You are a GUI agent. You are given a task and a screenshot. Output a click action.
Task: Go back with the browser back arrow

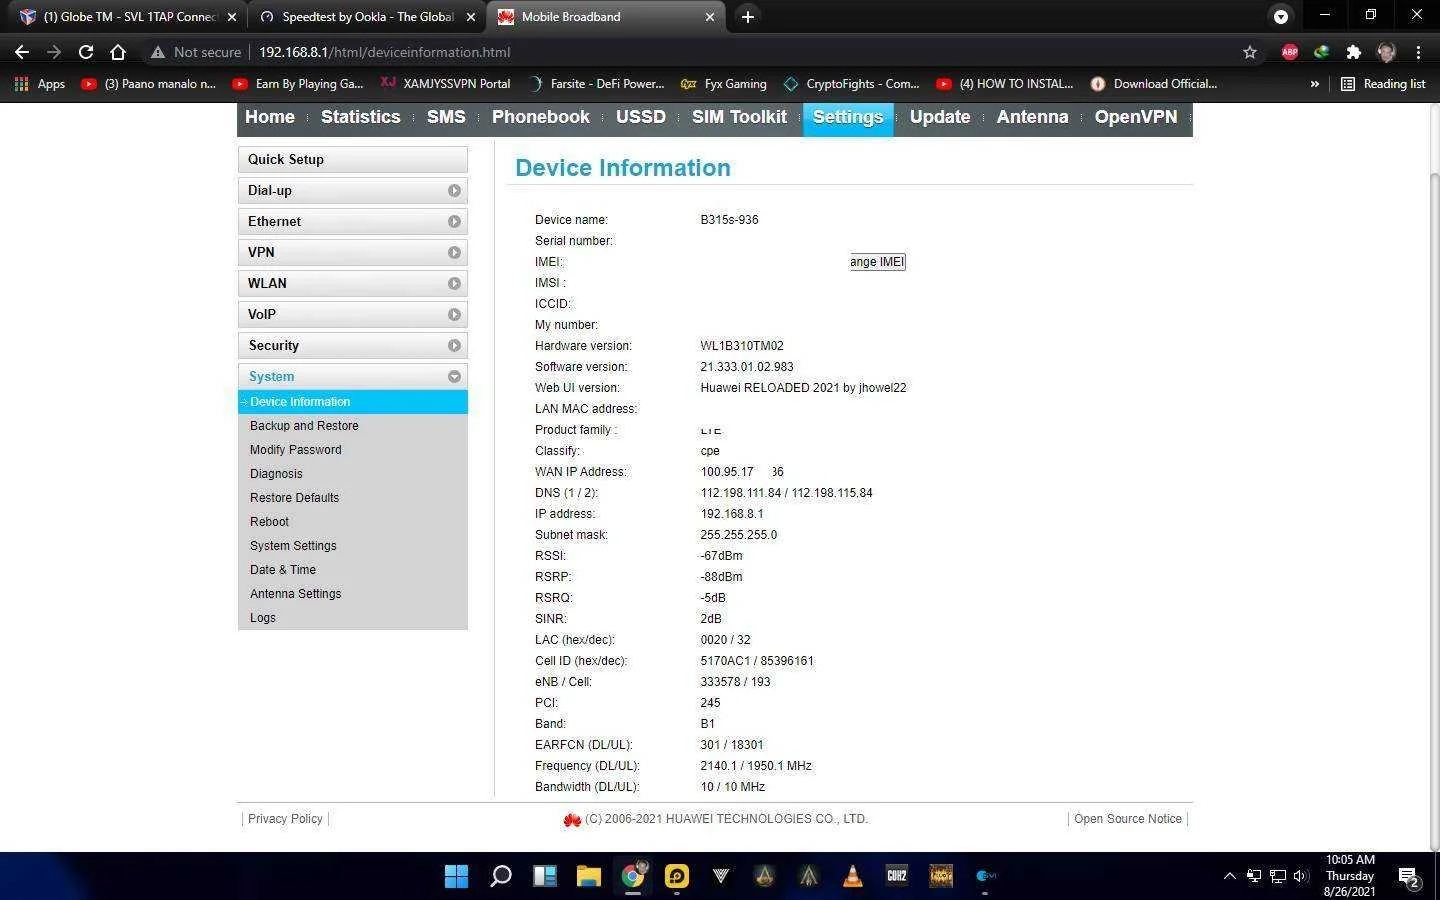(x=22, y=52)
